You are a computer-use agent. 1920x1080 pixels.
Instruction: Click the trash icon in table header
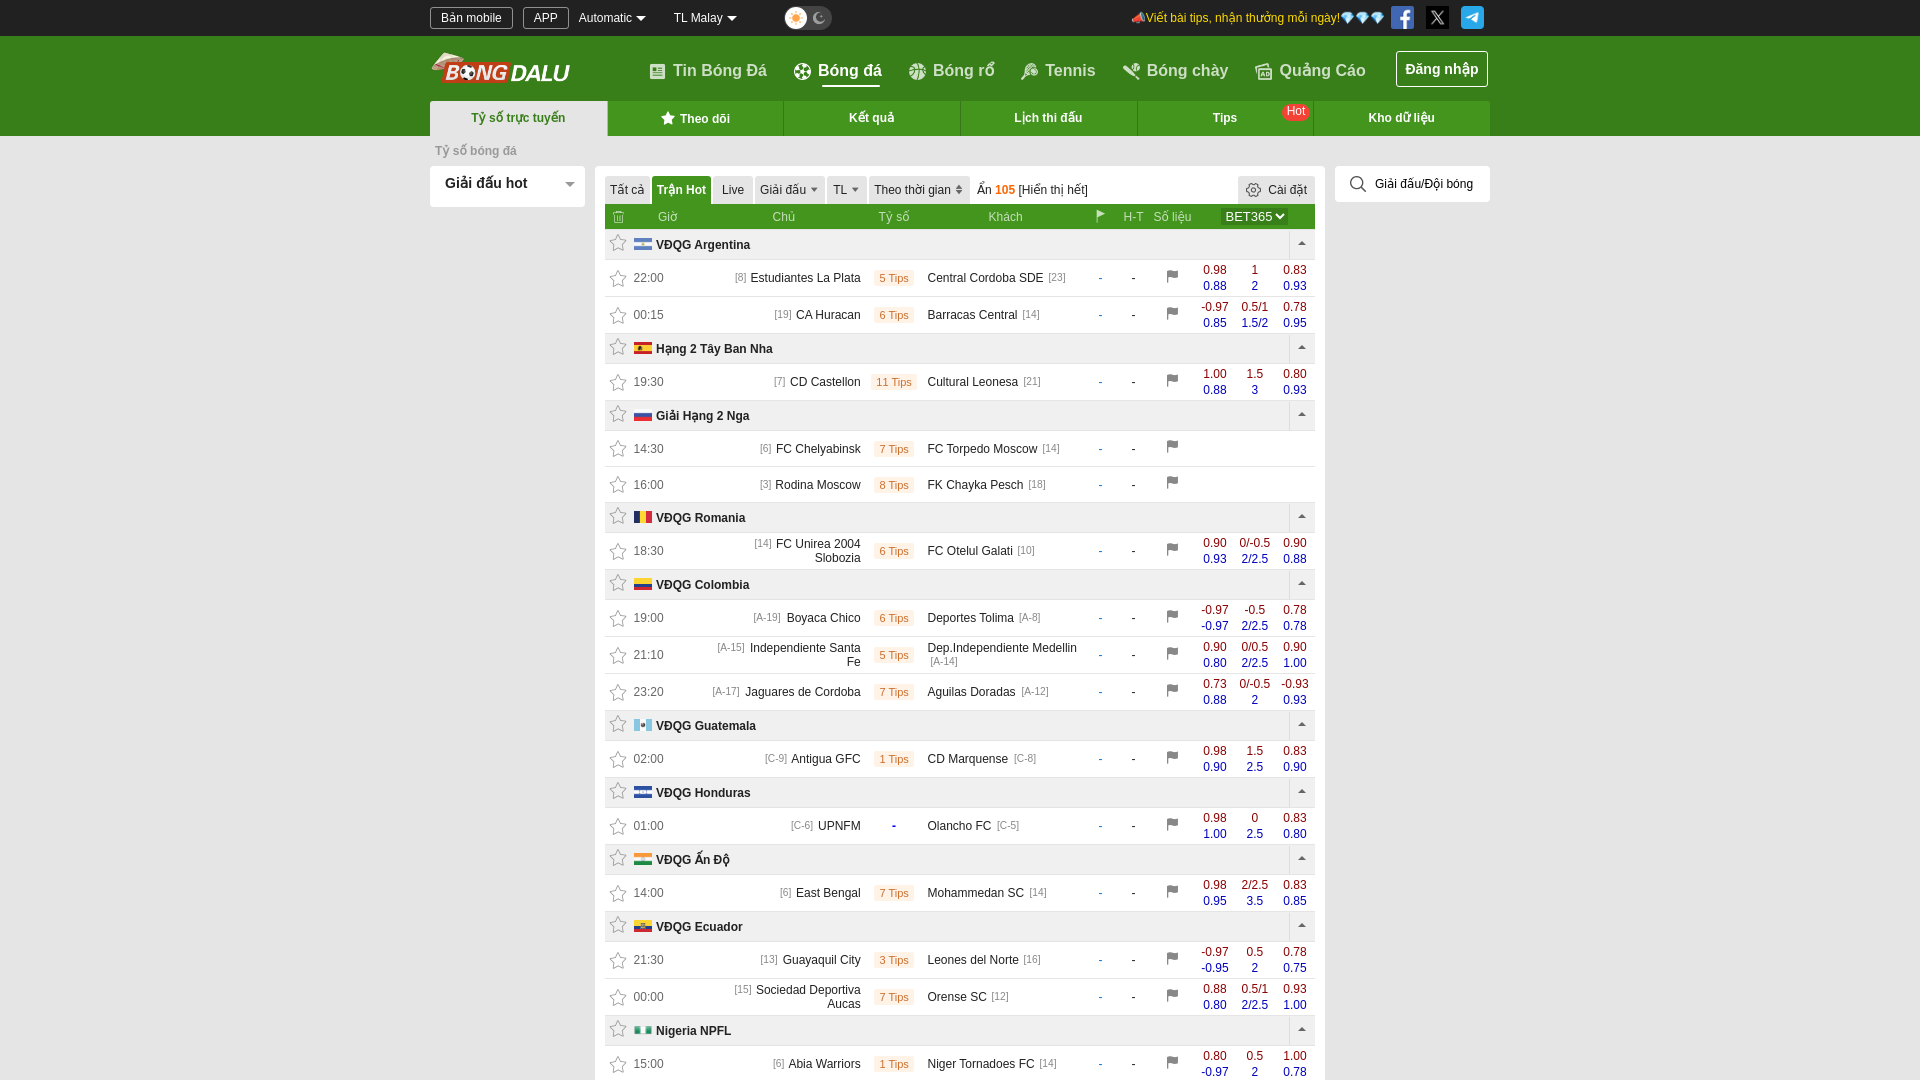618,217
